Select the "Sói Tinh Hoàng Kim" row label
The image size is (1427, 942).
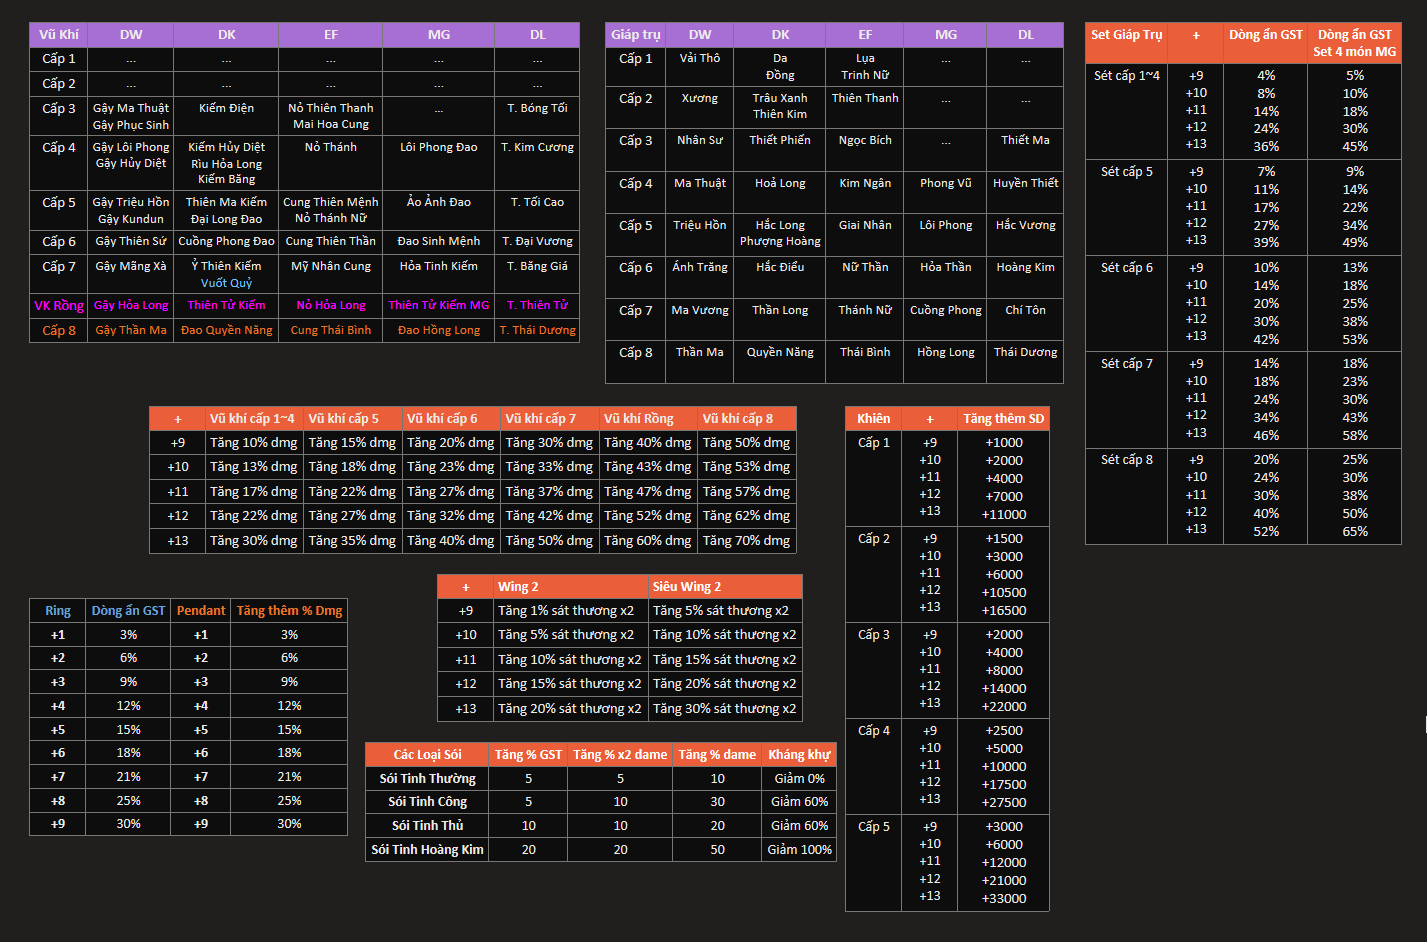tap(427, 850)
